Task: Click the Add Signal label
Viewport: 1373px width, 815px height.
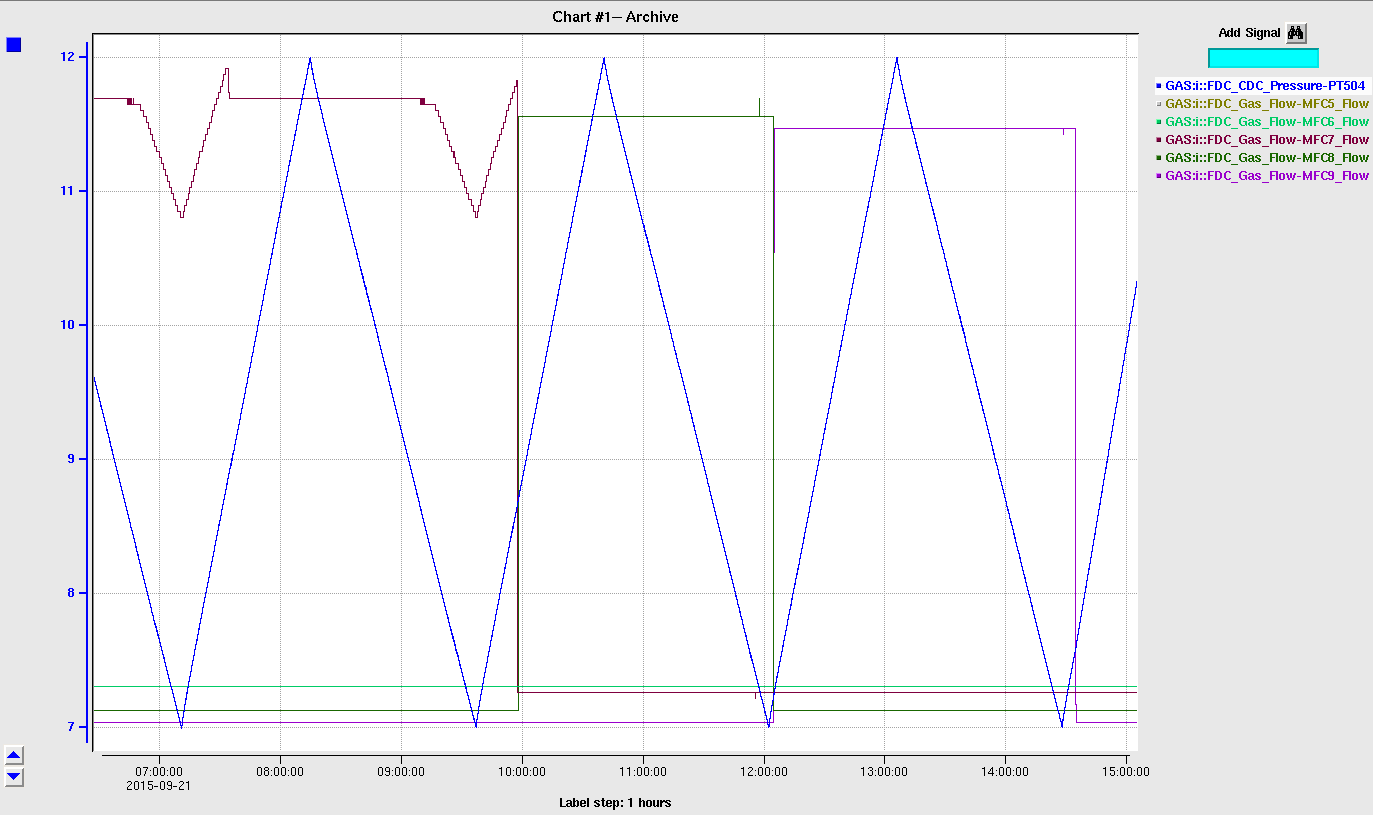Action: coord(1249,33)
